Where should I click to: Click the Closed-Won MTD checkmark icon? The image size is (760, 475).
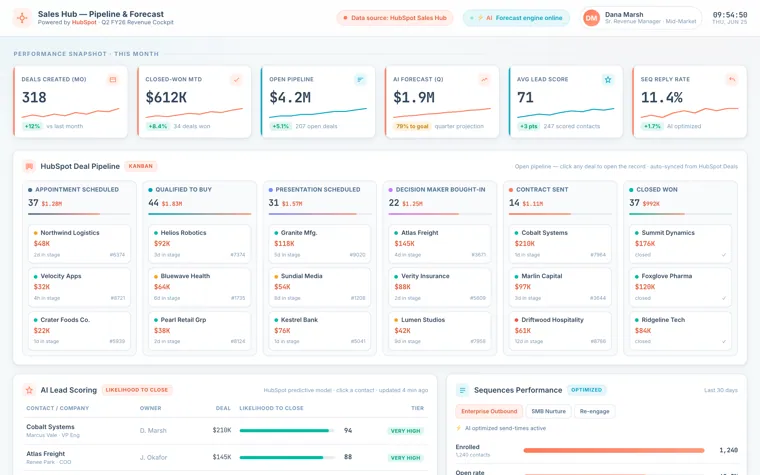pos(237,79)
